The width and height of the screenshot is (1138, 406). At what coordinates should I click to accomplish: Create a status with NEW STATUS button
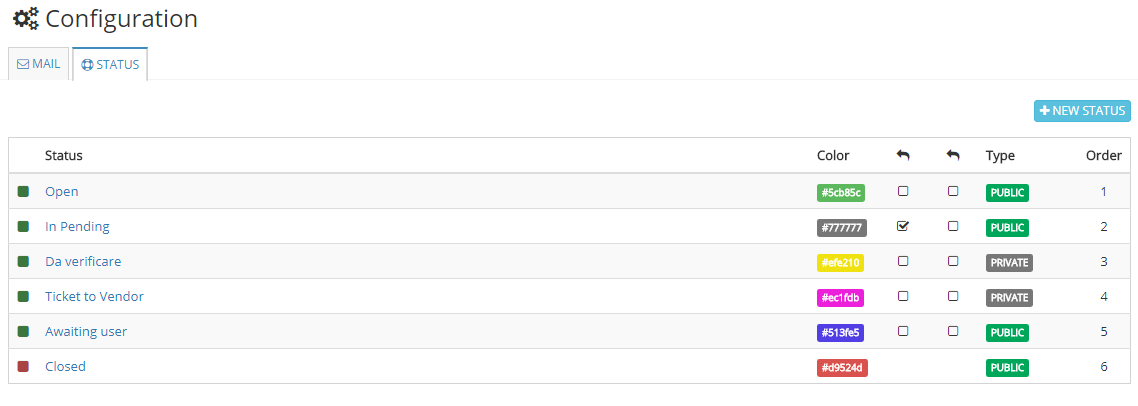[1082, 111]
